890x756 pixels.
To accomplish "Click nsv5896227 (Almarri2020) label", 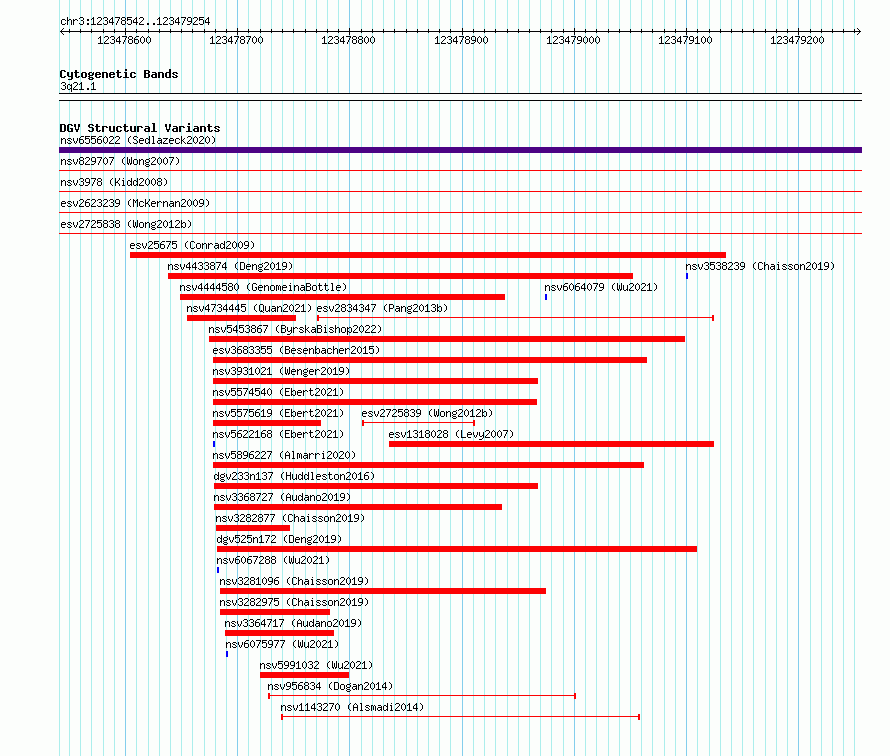I will tap(284, 455).
